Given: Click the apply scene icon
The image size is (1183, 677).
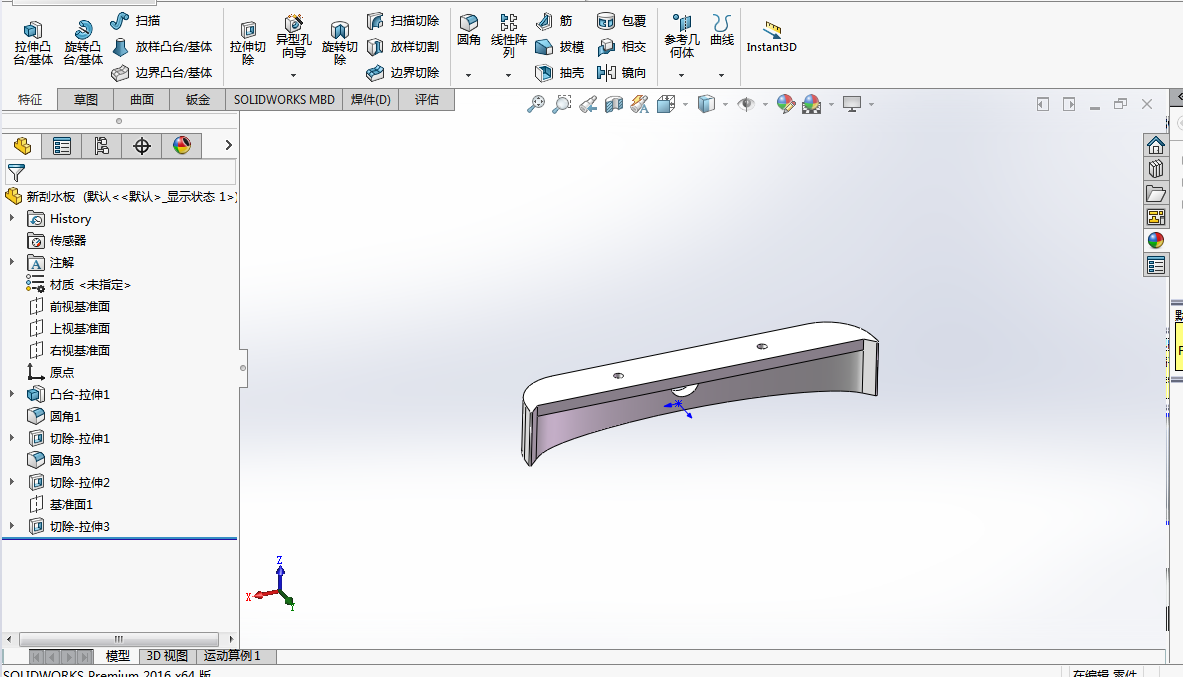Looking at the screenshot, I should pos(812,104).
